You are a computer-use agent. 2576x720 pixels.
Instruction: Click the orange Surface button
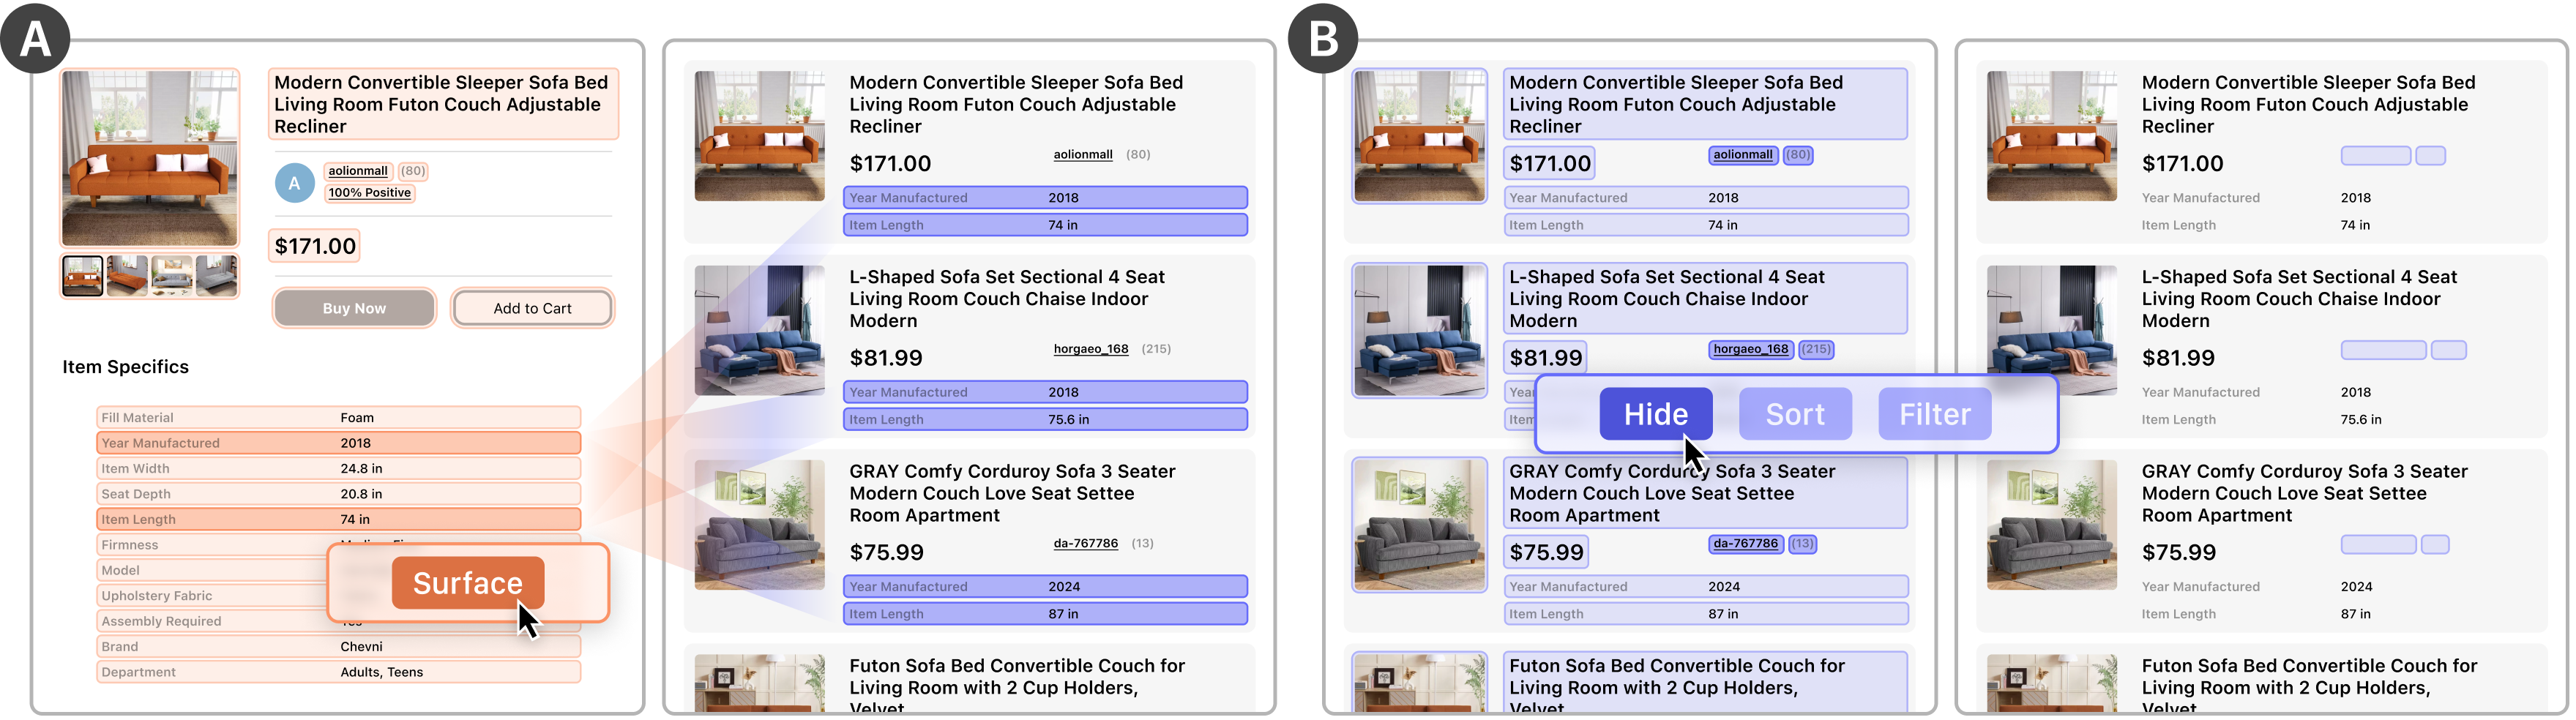(x=468, y=583)
